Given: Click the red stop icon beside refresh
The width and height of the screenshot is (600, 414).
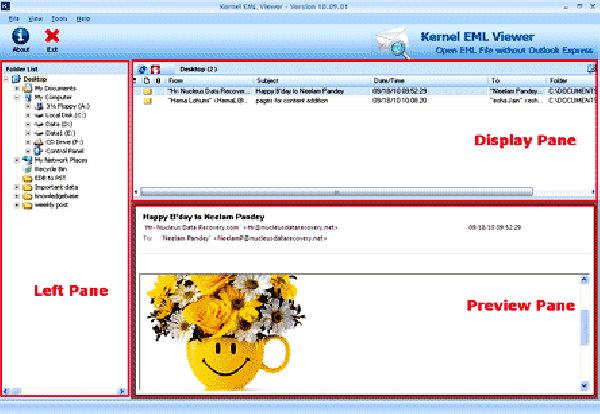Looking at the screenshot, I should point(155,69).
